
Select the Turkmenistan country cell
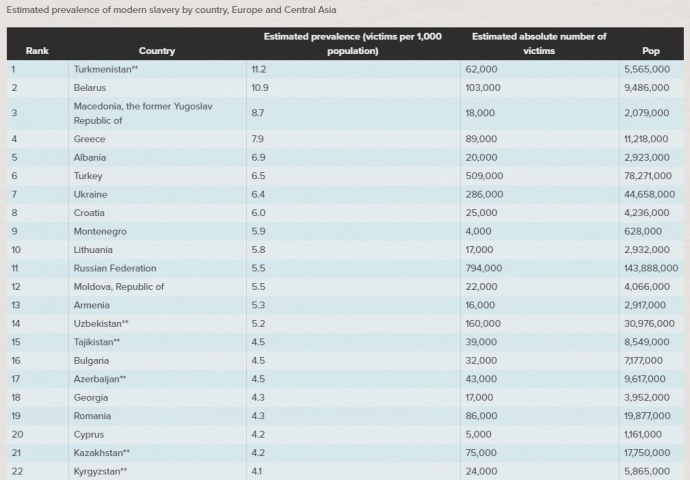[106, 69]
